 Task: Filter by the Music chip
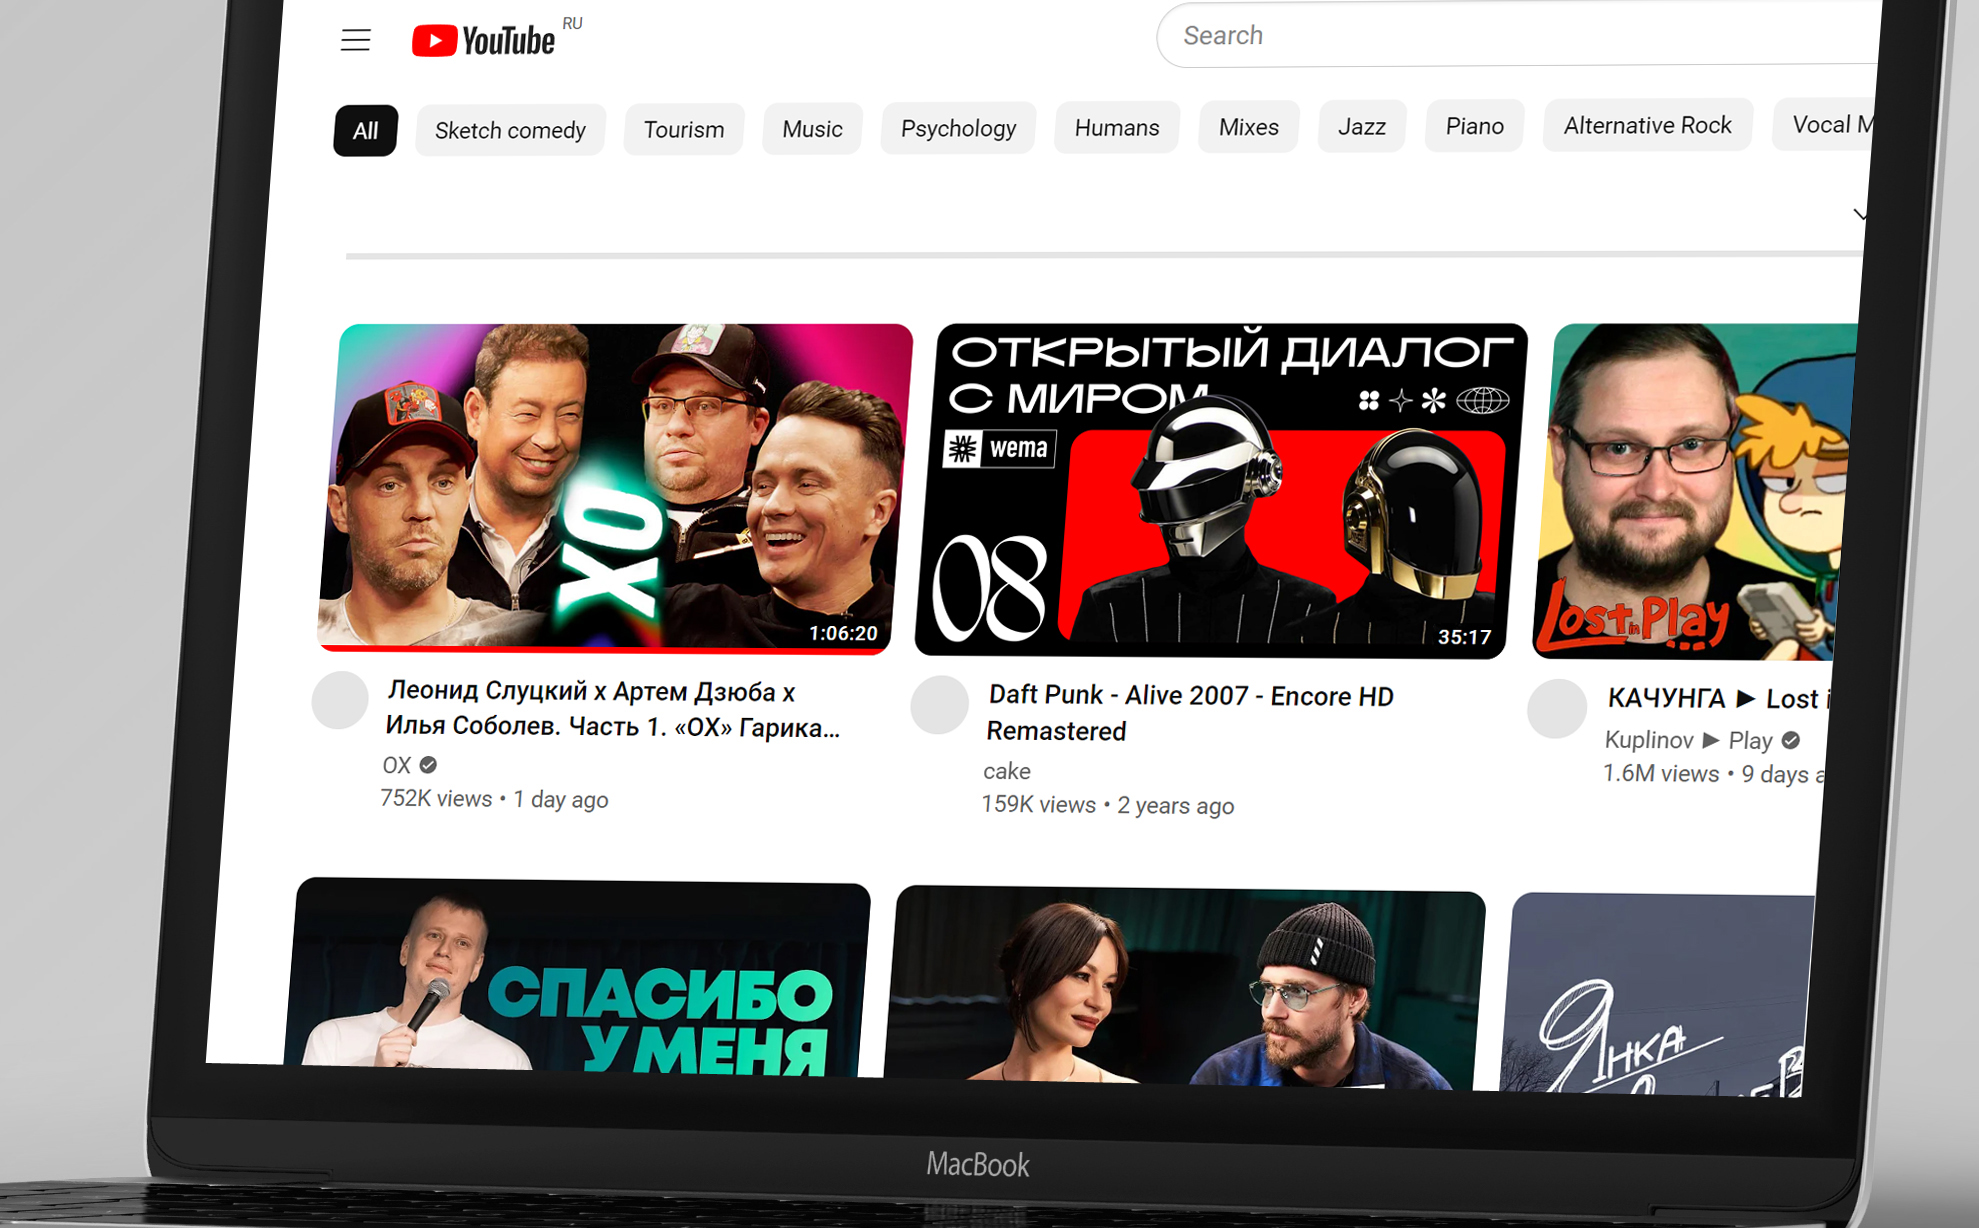[x=812, y=129]
